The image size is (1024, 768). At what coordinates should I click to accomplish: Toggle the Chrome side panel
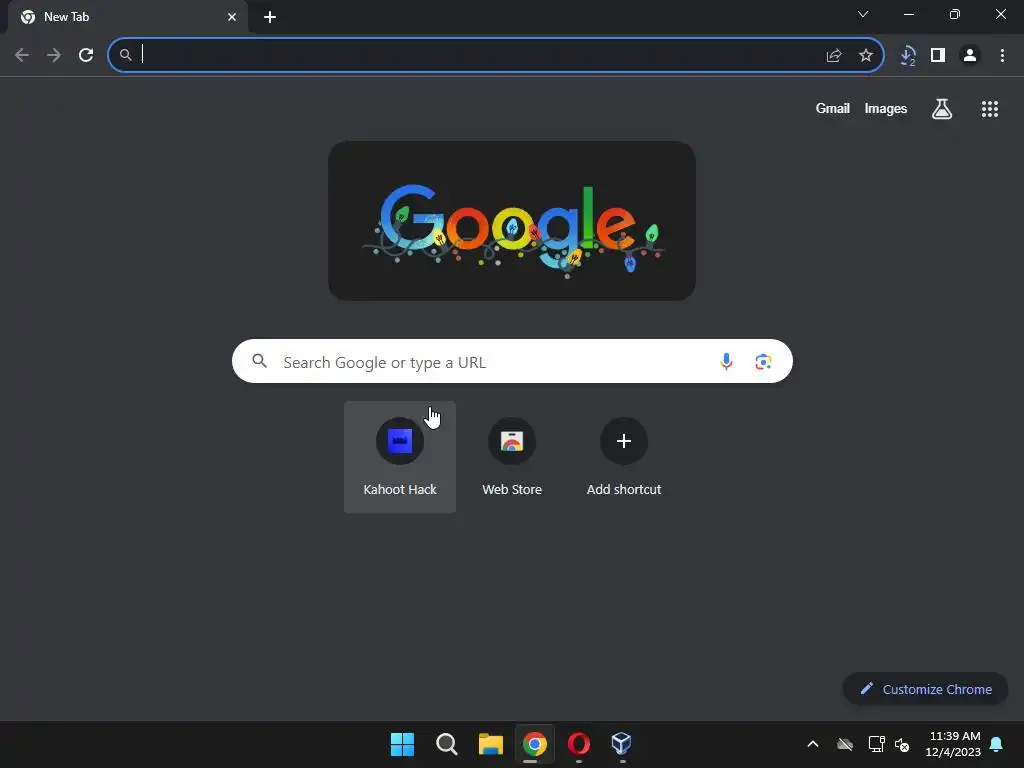938,56
